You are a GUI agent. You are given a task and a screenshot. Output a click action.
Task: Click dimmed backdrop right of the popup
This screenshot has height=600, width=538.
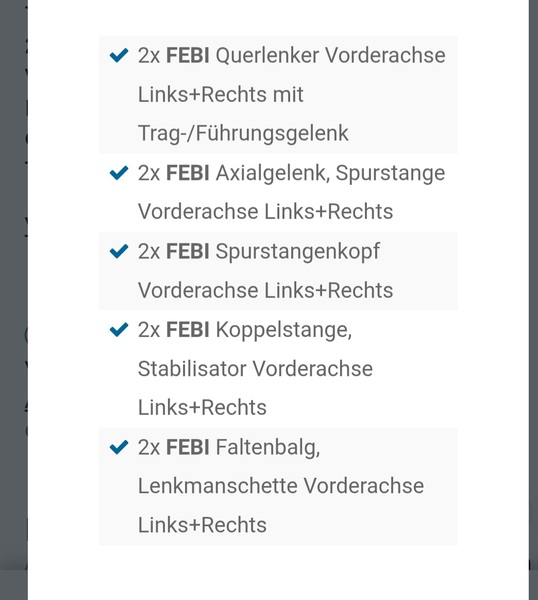533,300
